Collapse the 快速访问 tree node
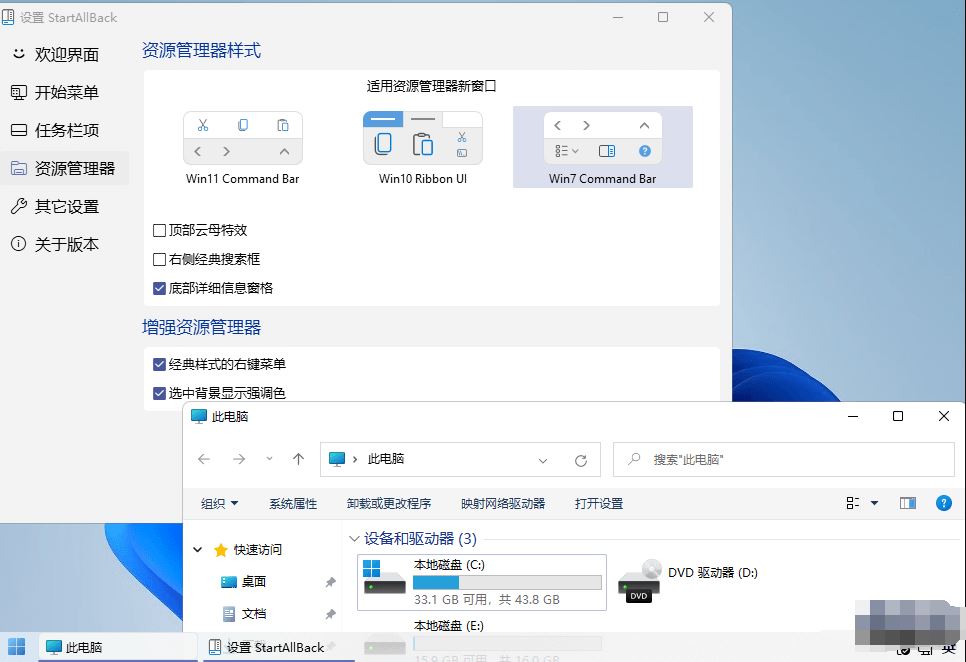The width and height of the screenshot is (966, 662). click(198, 549)
